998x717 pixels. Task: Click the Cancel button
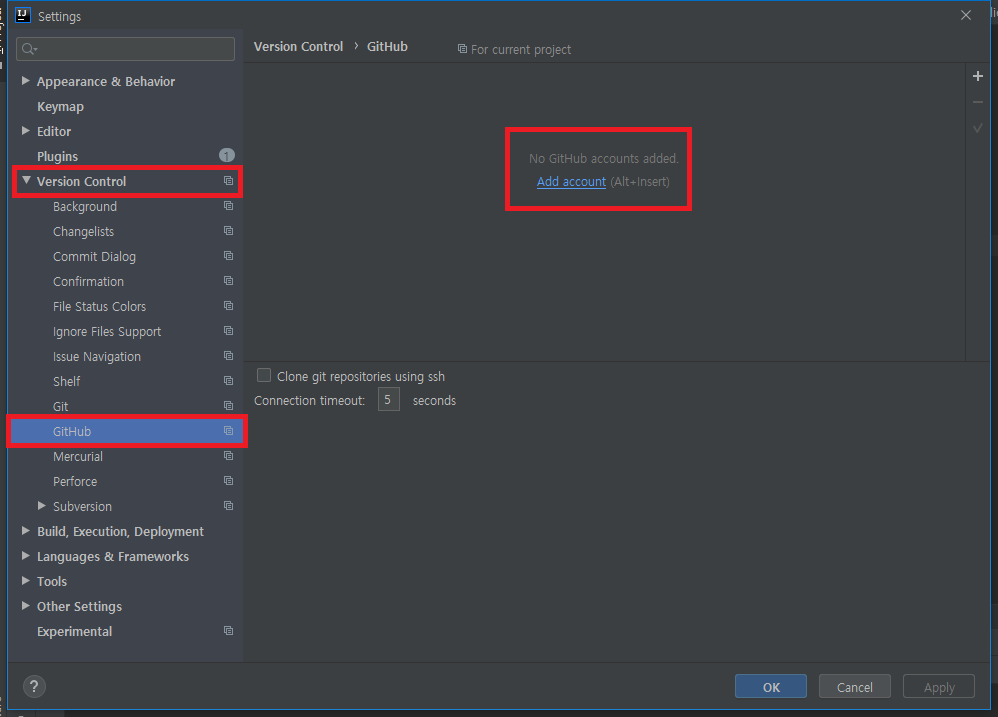pos(854,686)
